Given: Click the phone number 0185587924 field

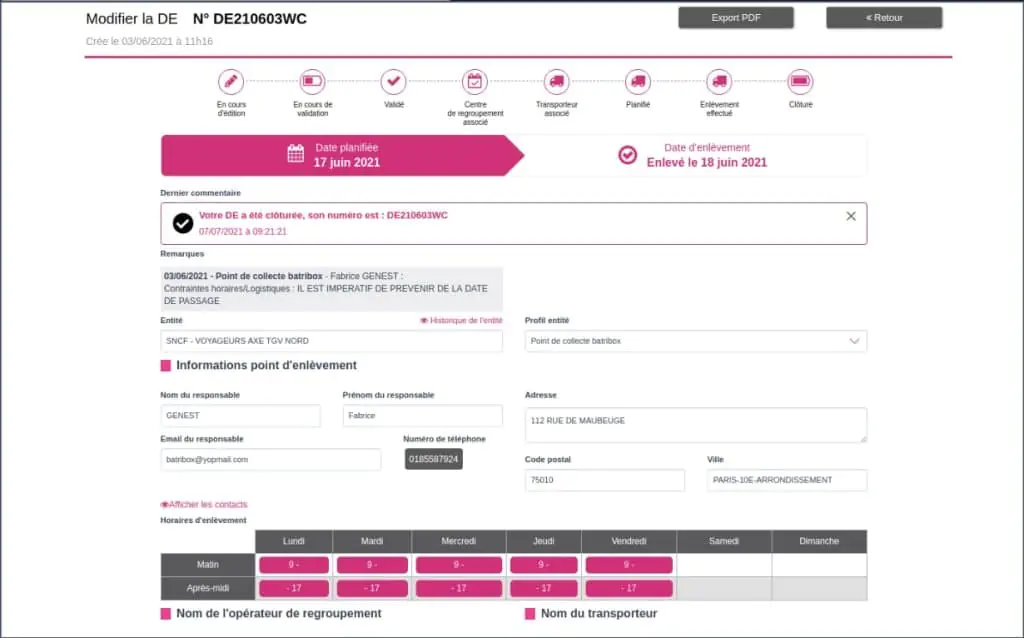Looking at the screenshot, I should click(x=434, y=459).
